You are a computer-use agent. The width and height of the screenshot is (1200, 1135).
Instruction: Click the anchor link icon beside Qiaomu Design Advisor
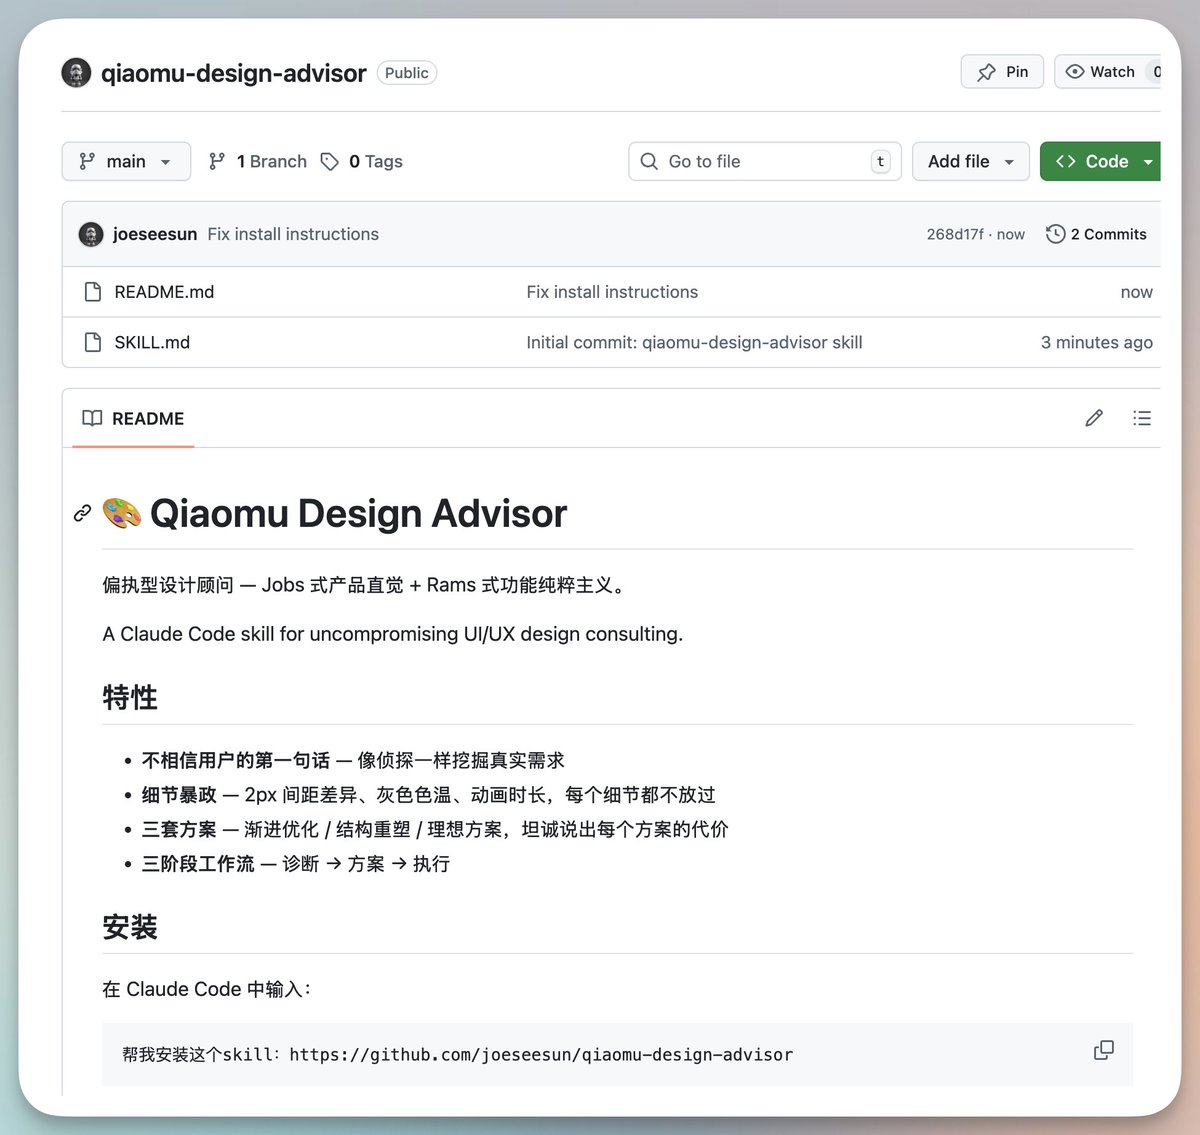[83, 513]
